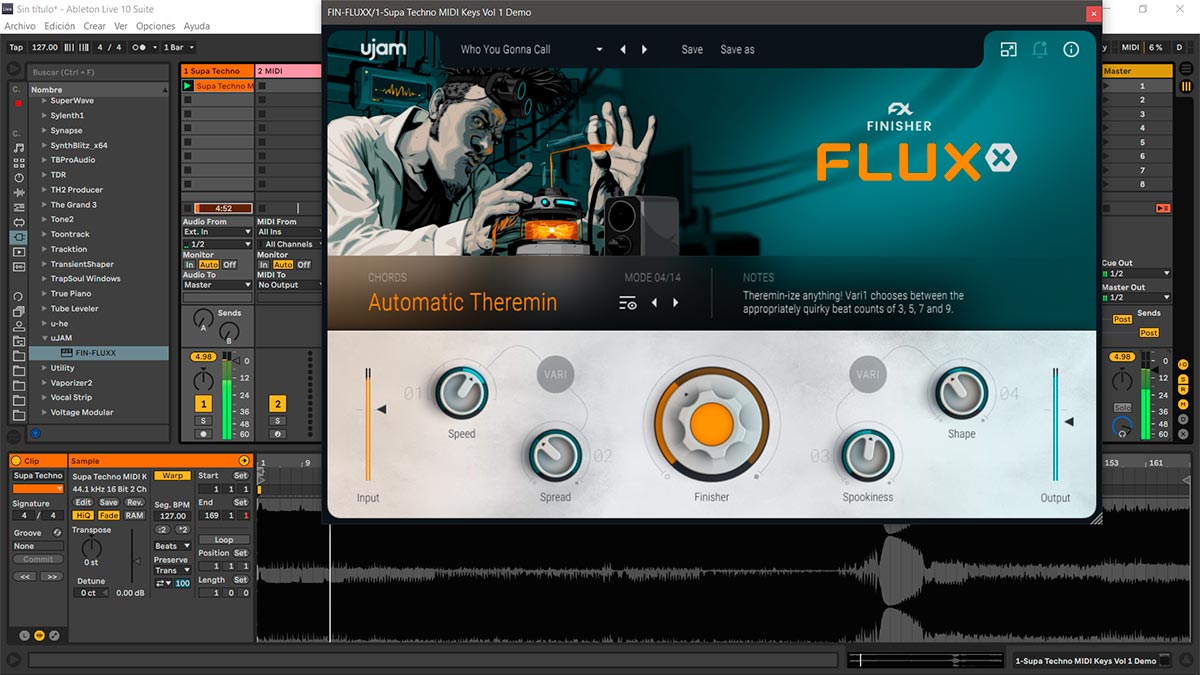Toggle the RAM button
The width and height of the screenshot is (1200, 675).
134,516
